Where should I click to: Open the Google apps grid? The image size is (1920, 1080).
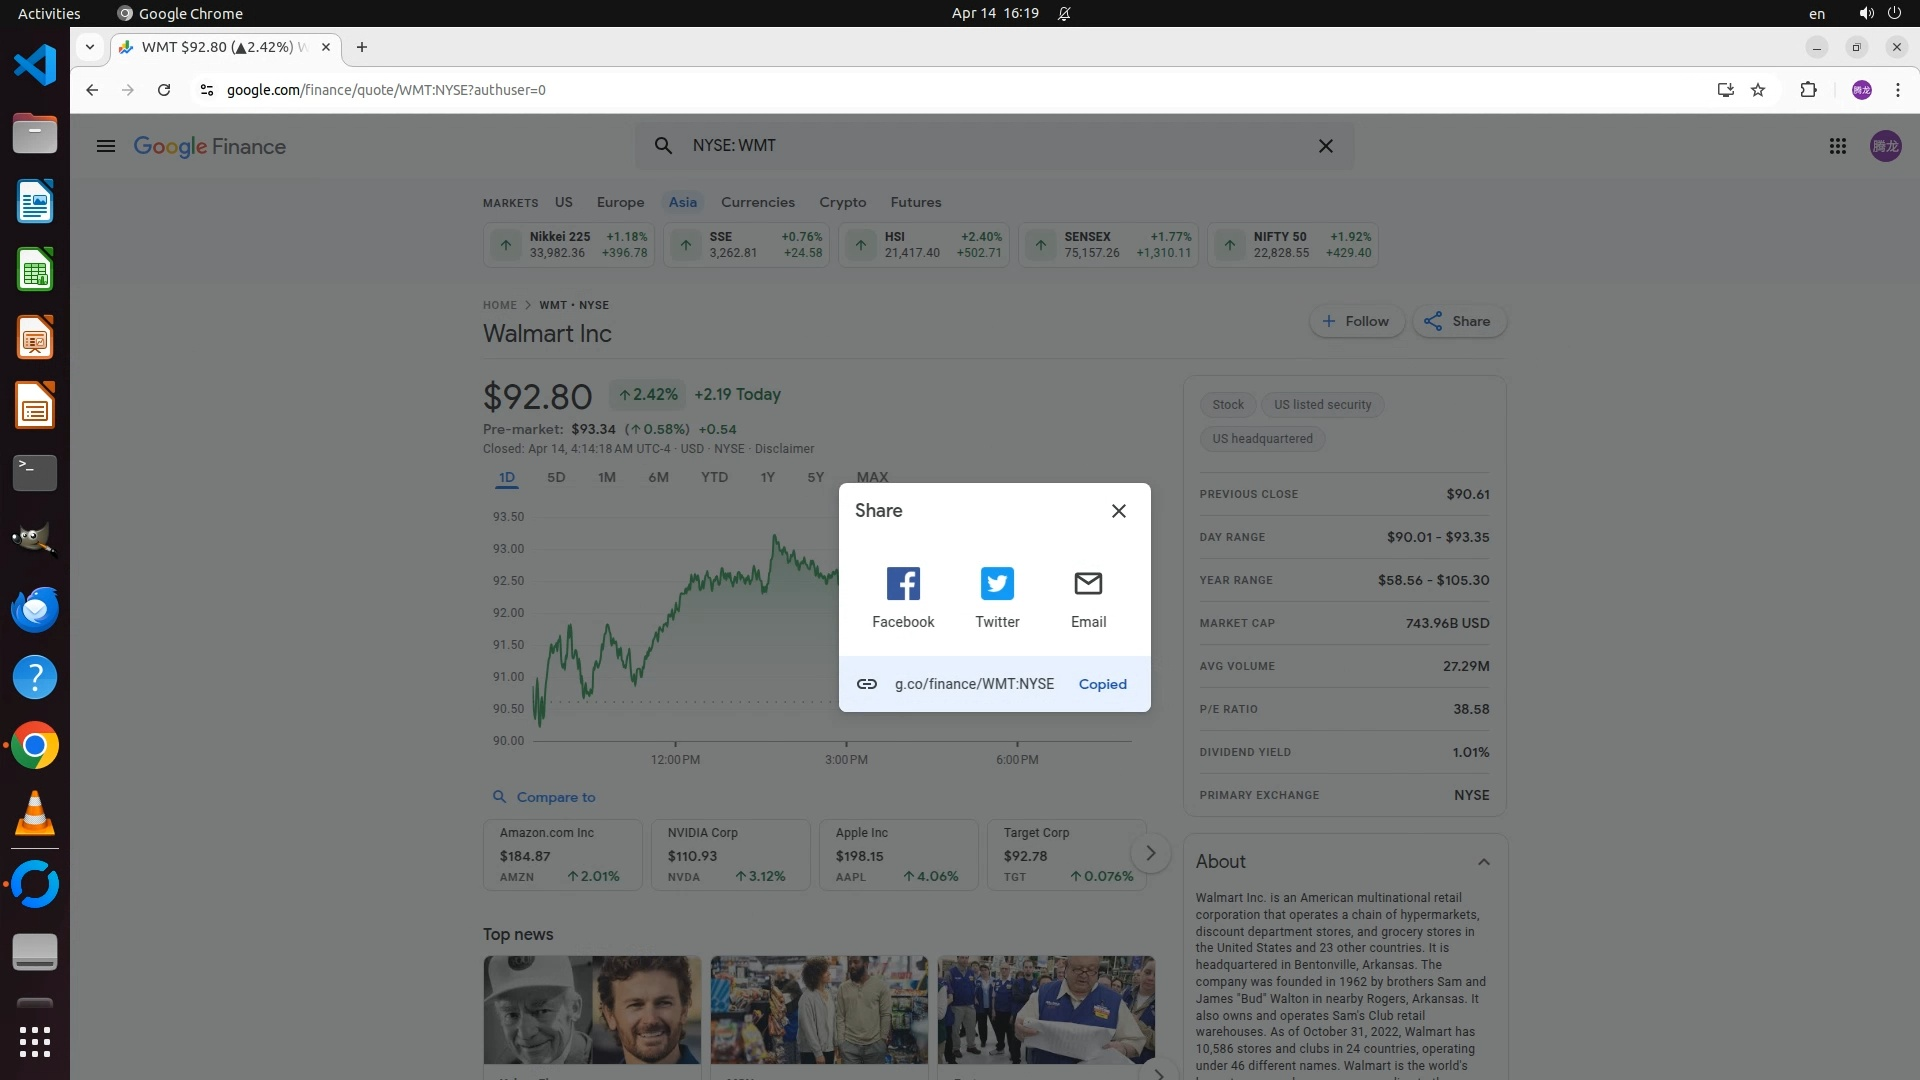1837,147
